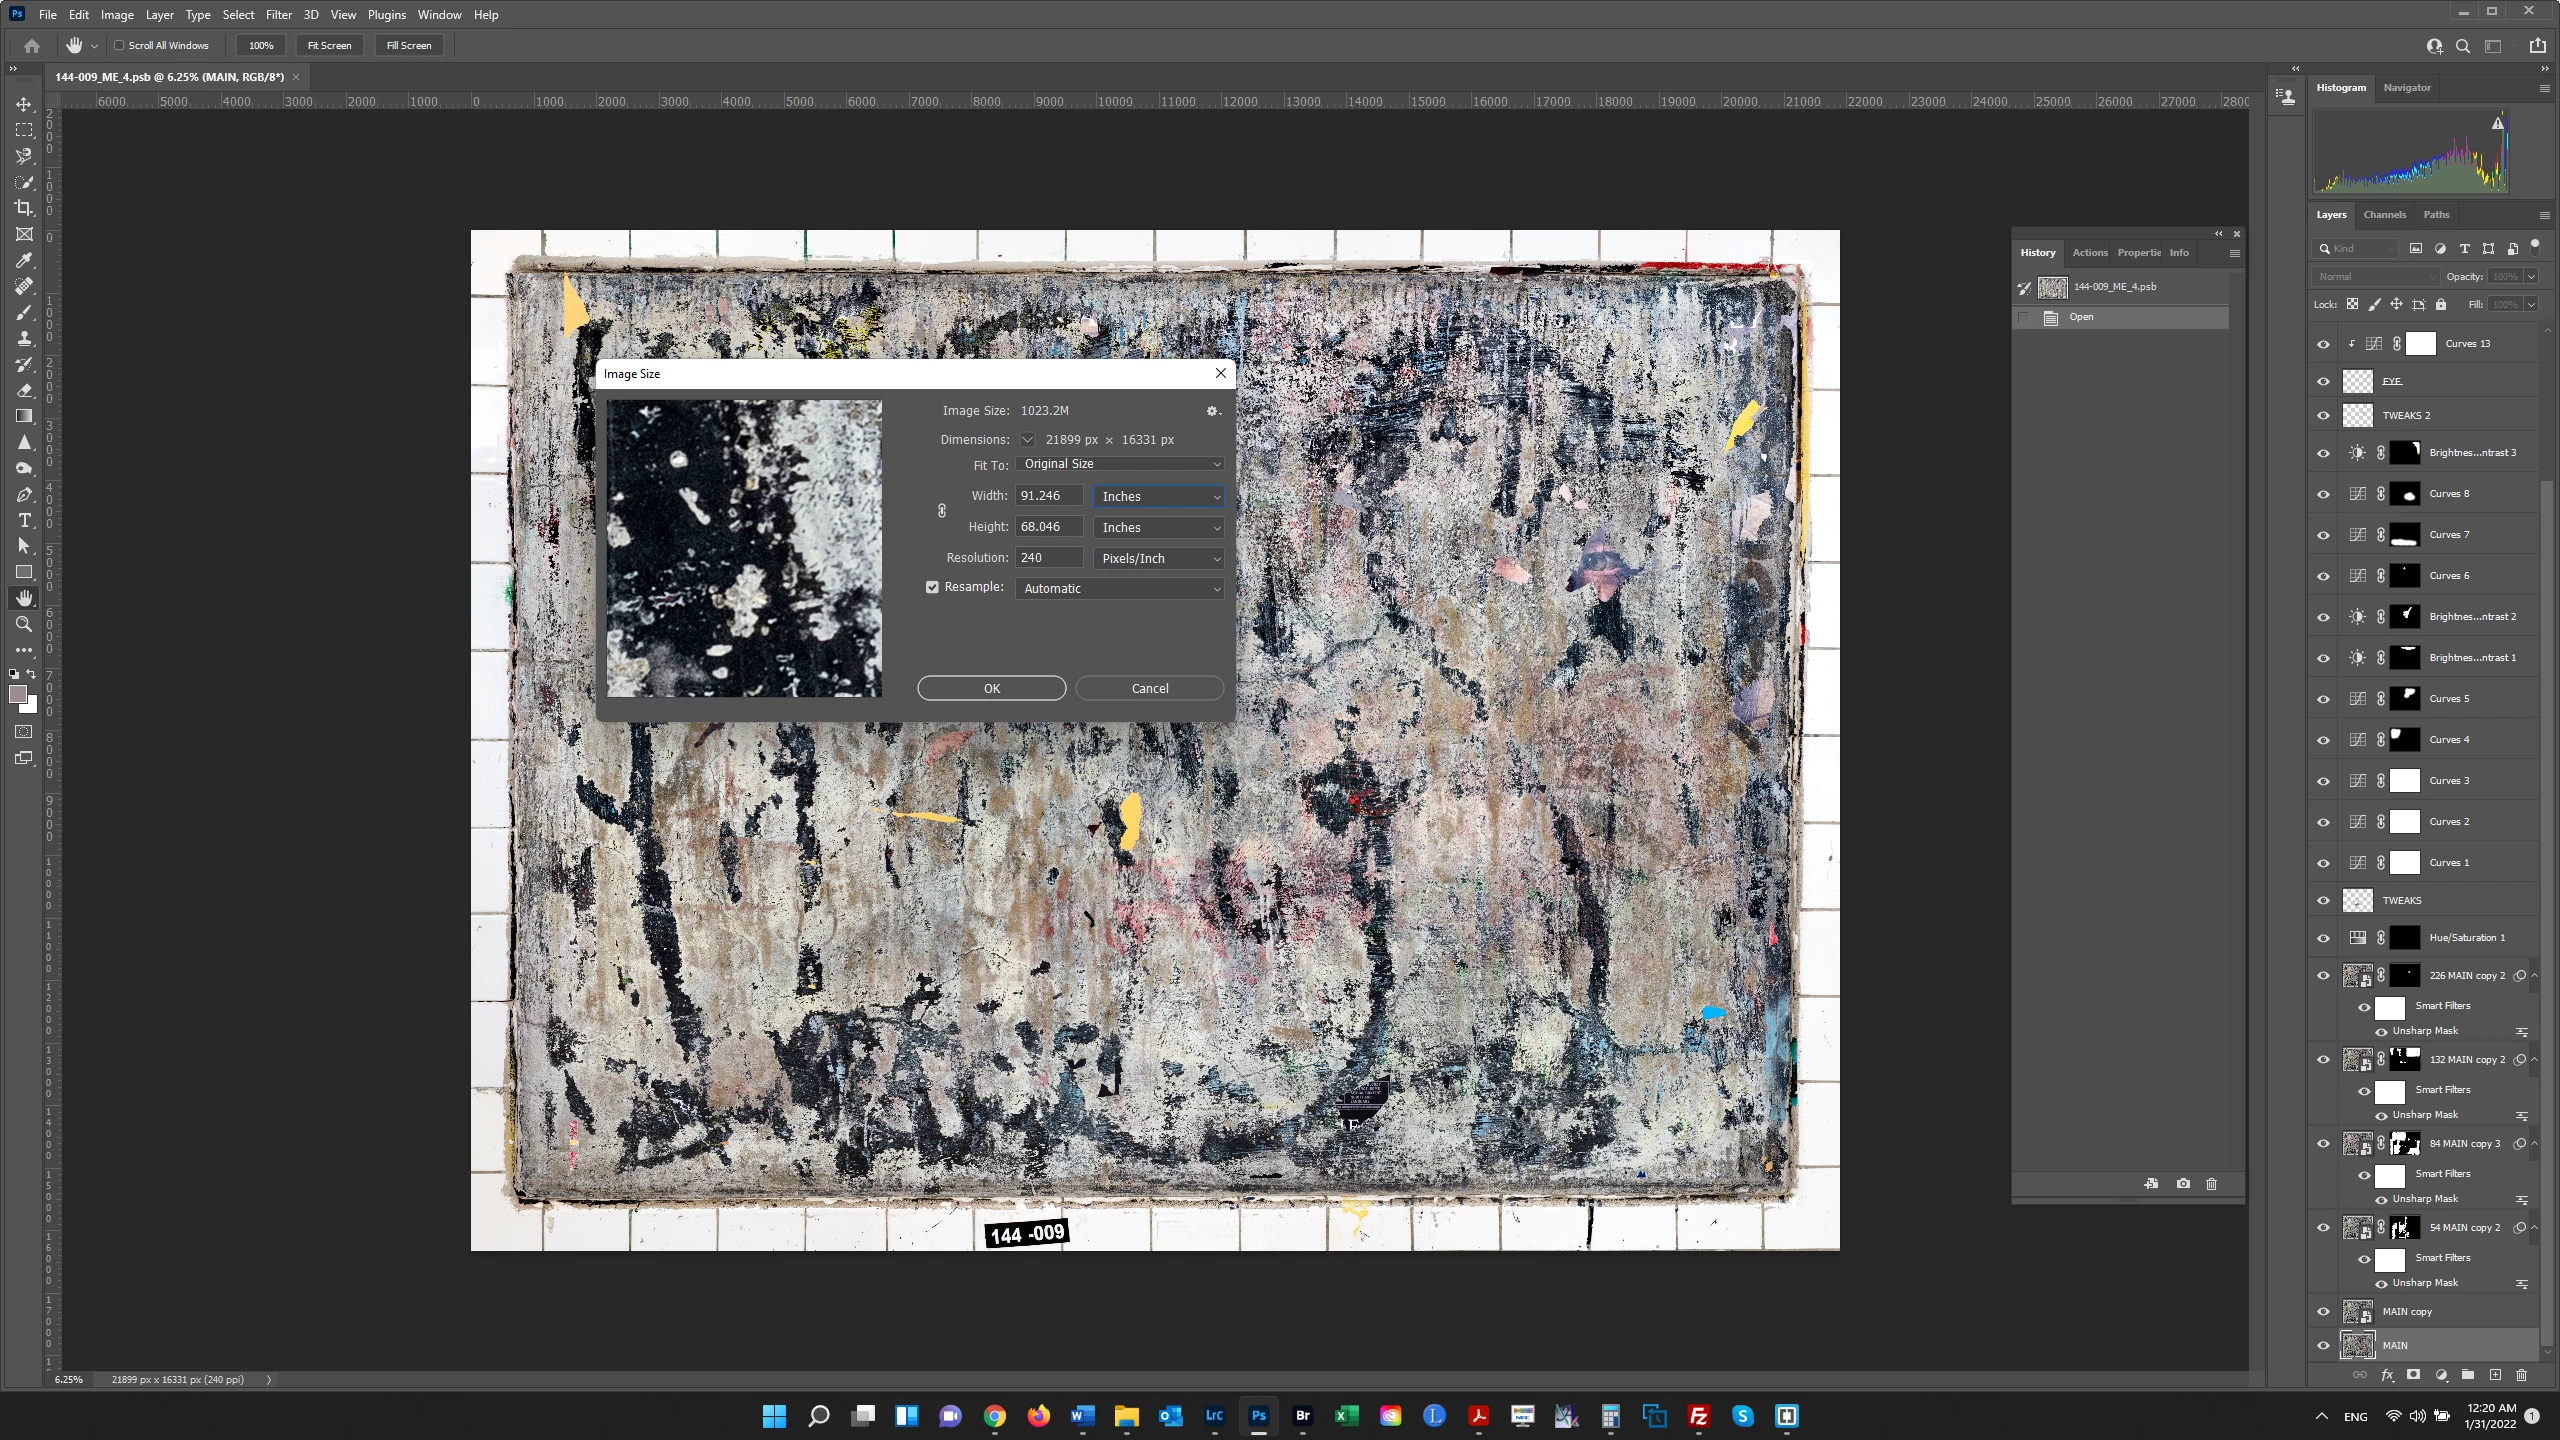
Task: Open the Resolution Pixels/Inch dropdown
Action: [x=1160, y=558]
